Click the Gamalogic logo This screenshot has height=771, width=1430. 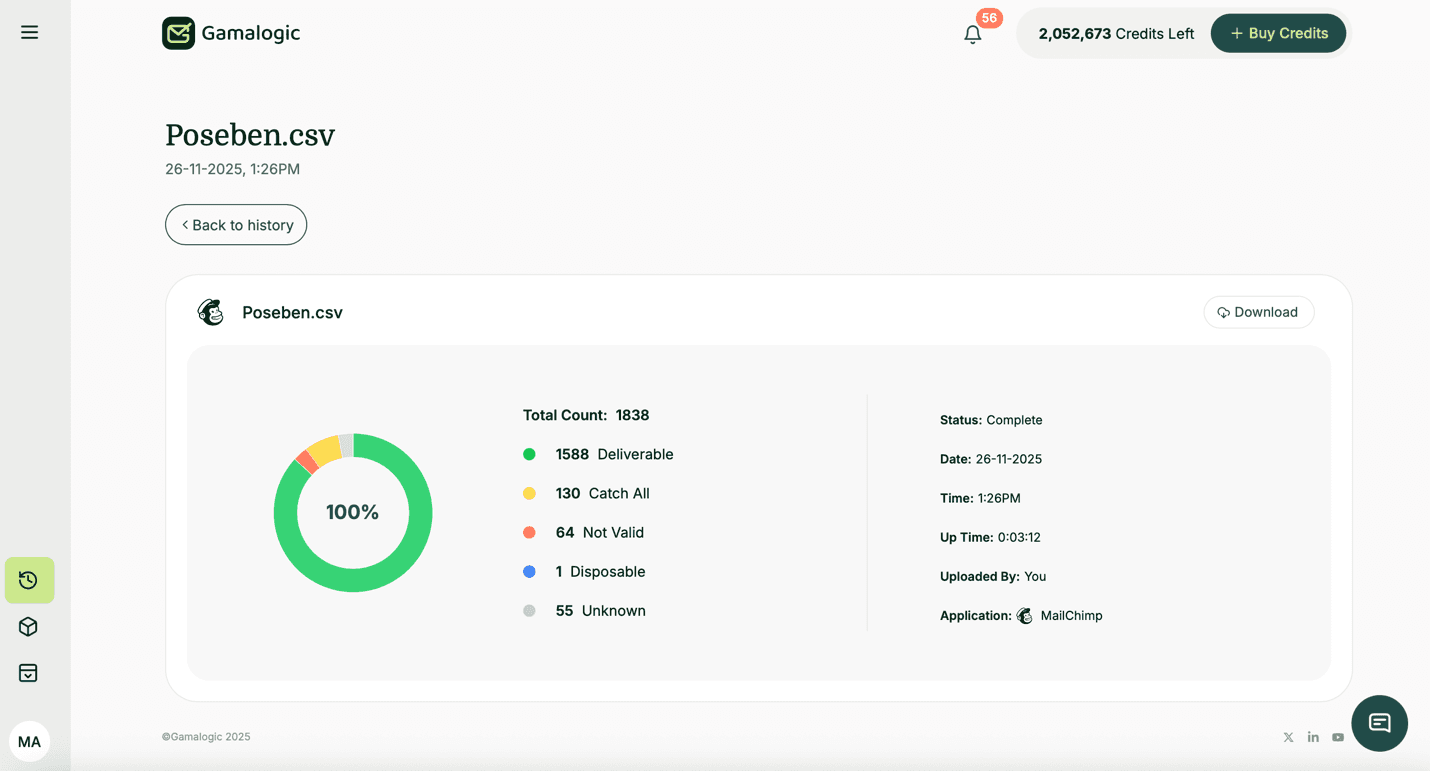coord(231,33)
